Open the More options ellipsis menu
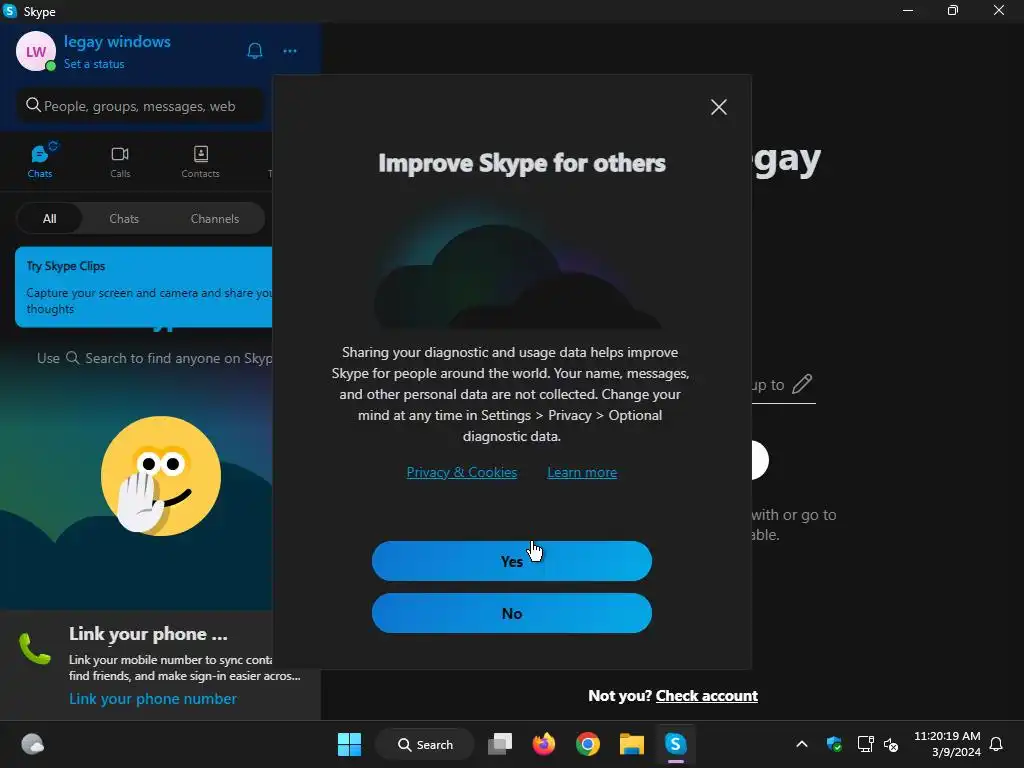Viewport: 1024px width, 768px height. (x=290, y=51)
